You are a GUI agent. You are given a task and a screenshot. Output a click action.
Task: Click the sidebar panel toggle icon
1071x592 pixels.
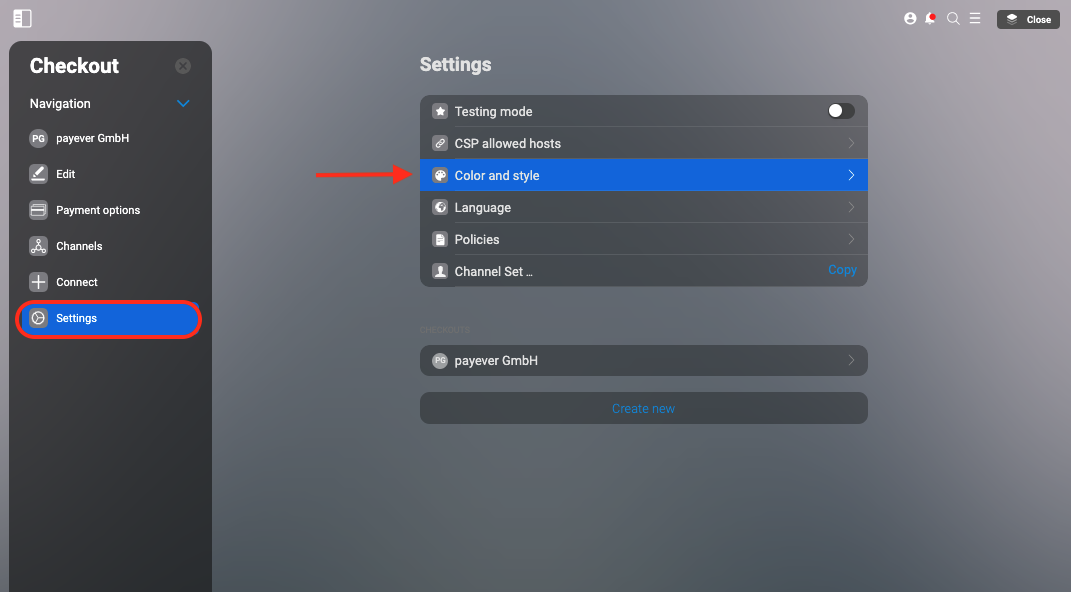[x=23, y=18]
